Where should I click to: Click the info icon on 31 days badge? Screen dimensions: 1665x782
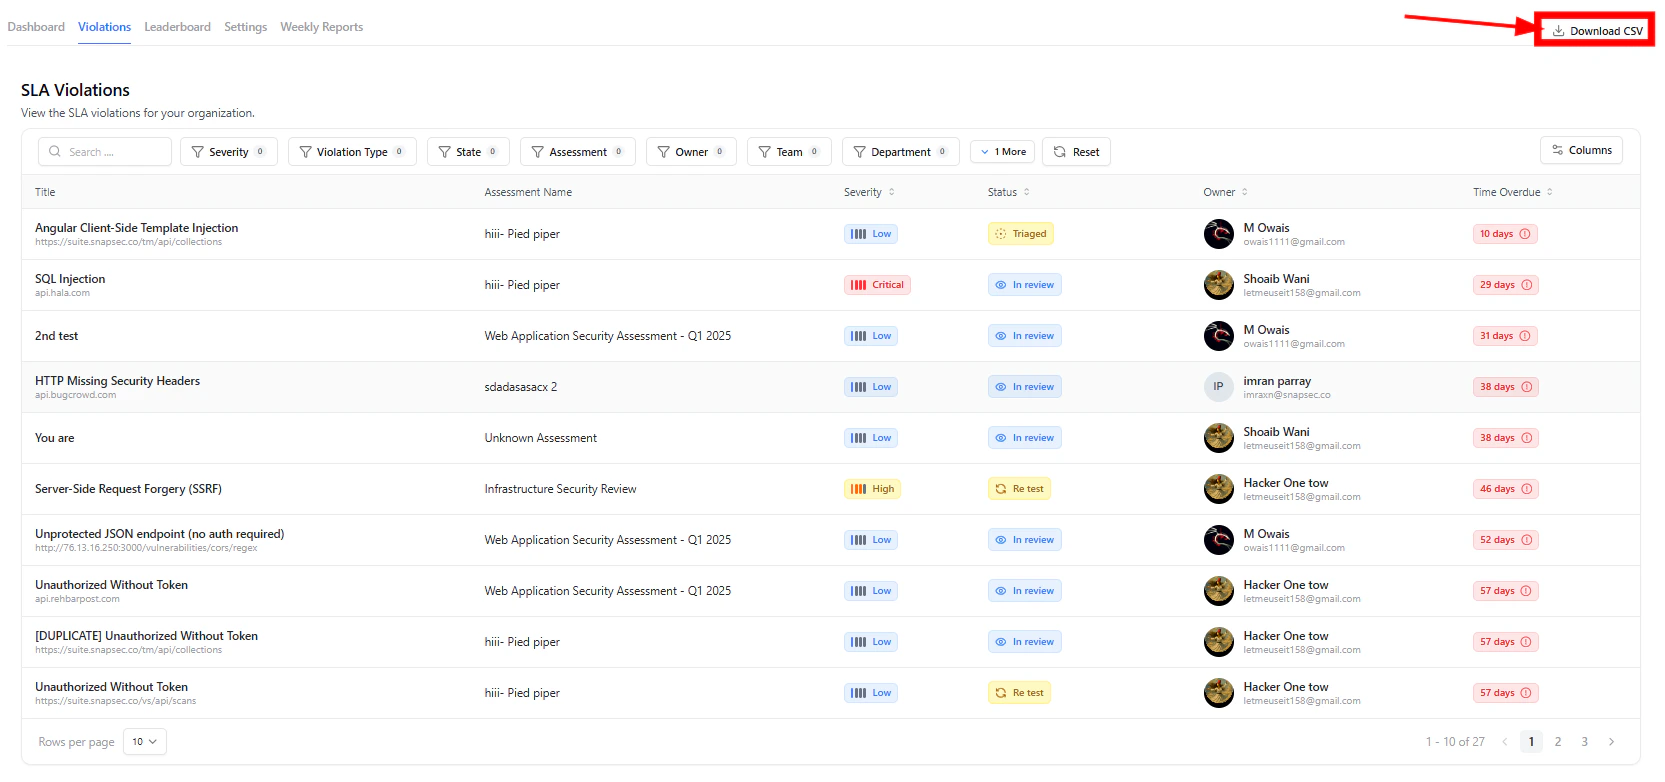(1525, 336)
